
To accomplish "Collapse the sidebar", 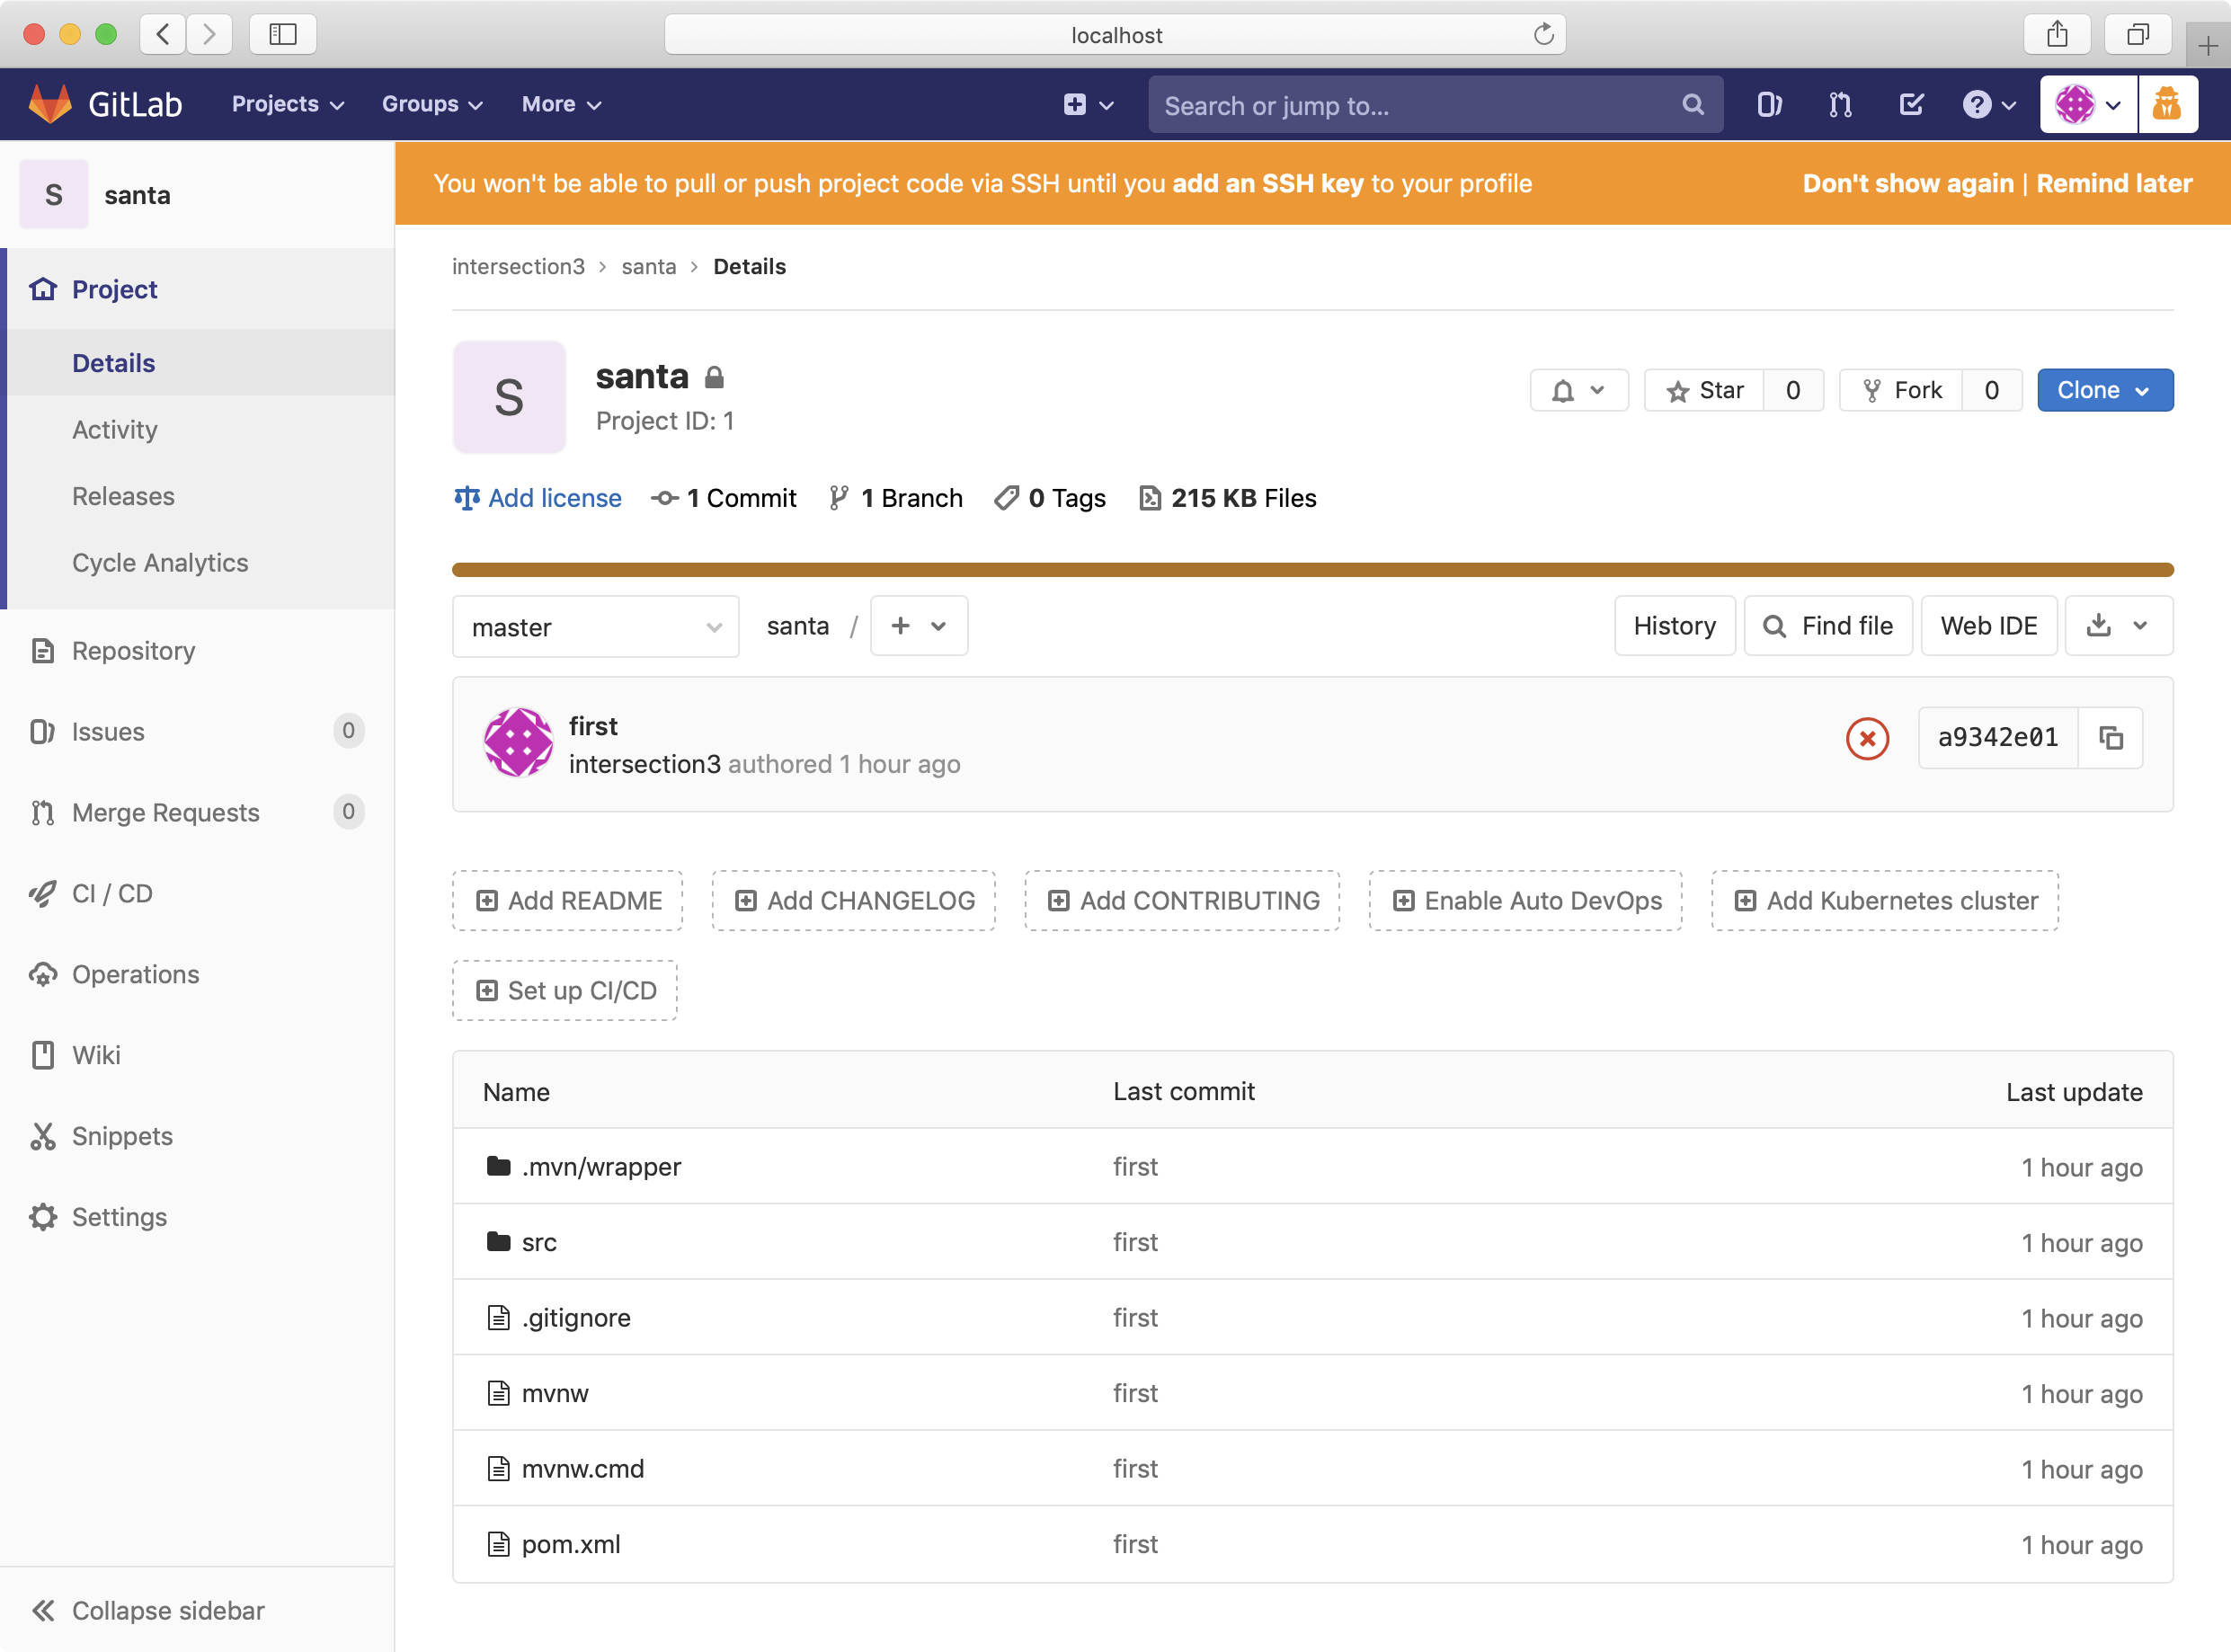I will click(x=198, y=1610).
